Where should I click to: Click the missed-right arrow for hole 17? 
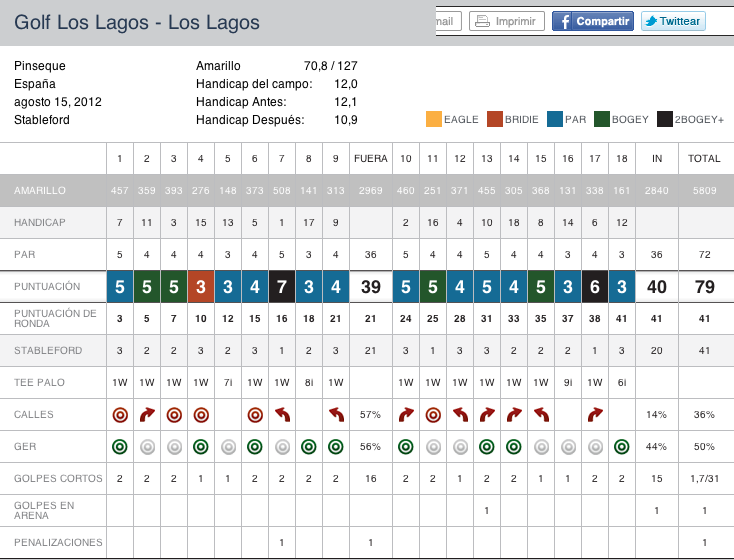(595, 415)
